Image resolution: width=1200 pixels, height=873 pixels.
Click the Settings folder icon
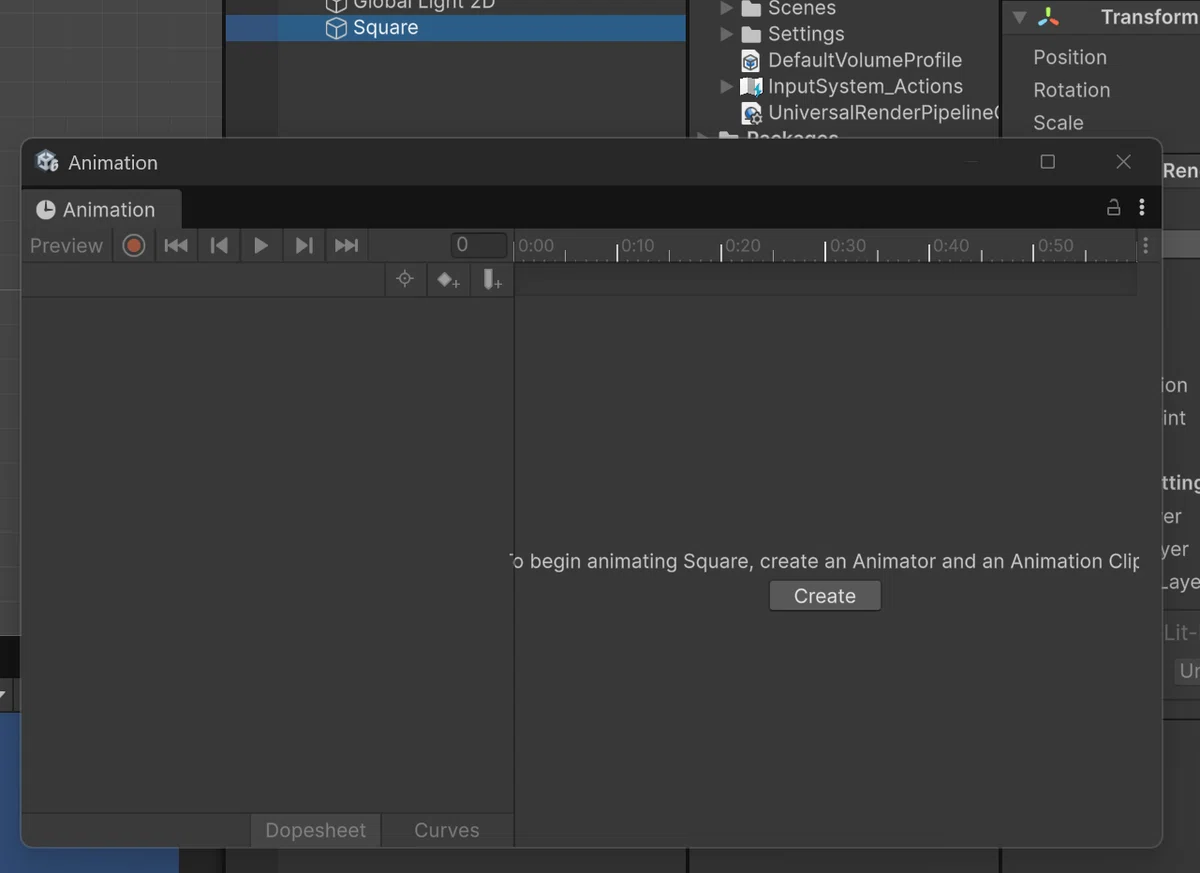pos(751,34)
